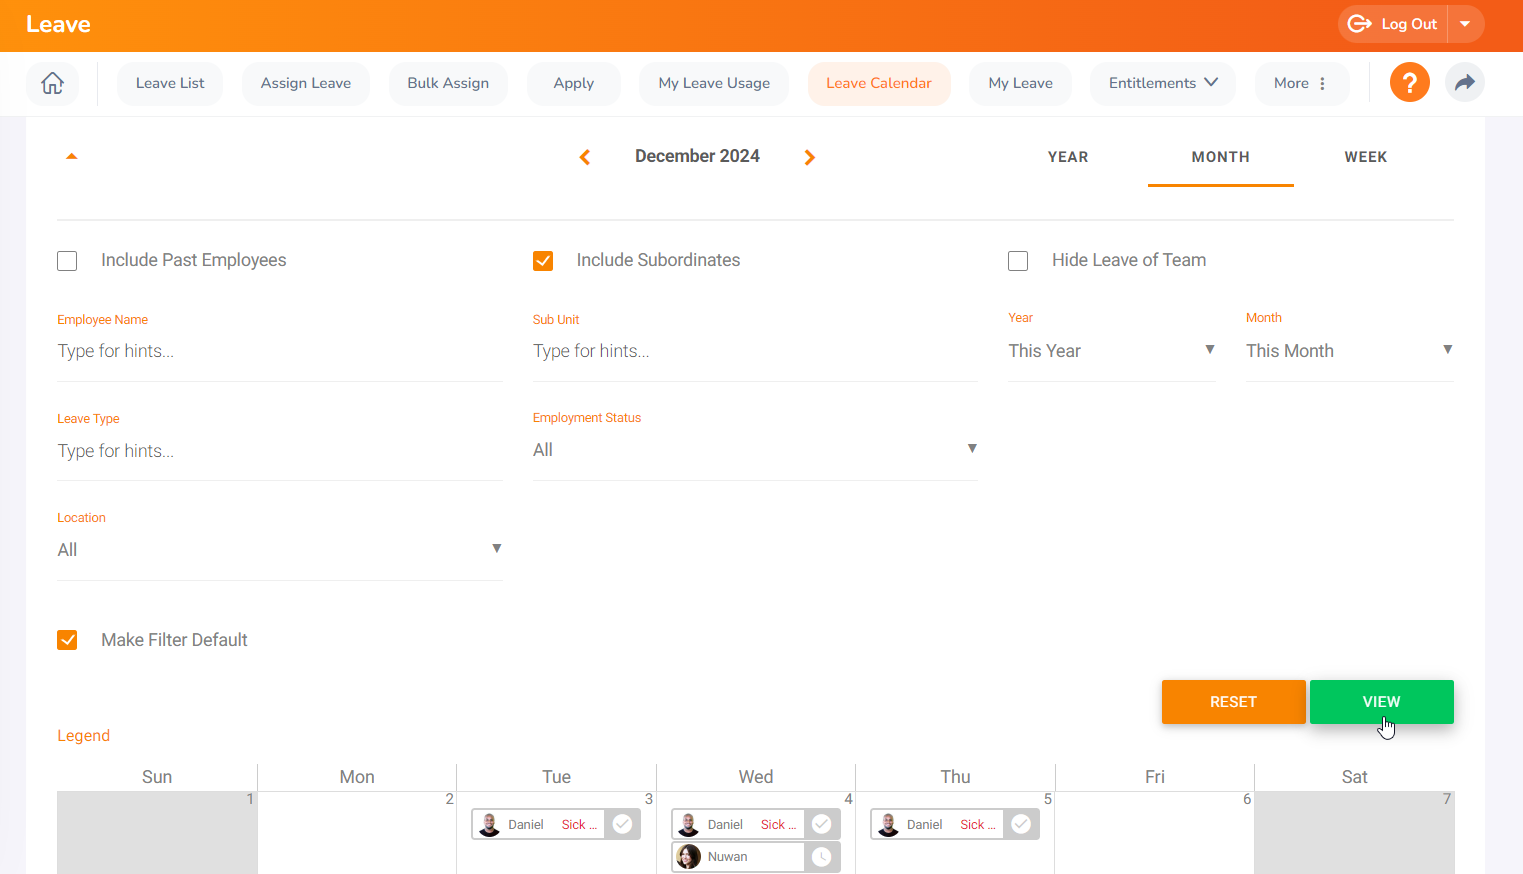Image resolution: width=1523 pixels, height=874 pixels.
Task: Open the Assign Leave tab
Action: [x=306, y=83]
